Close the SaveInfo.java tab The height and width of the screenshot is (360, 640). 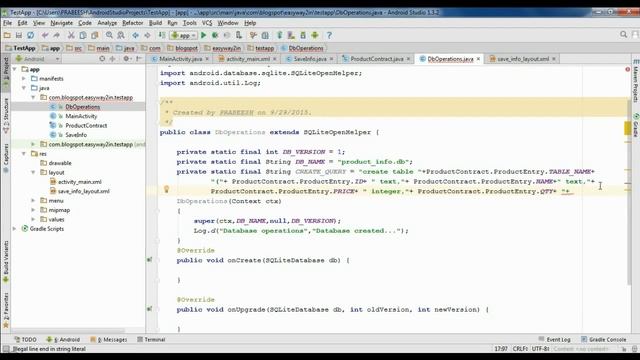[x=331, y=59]
